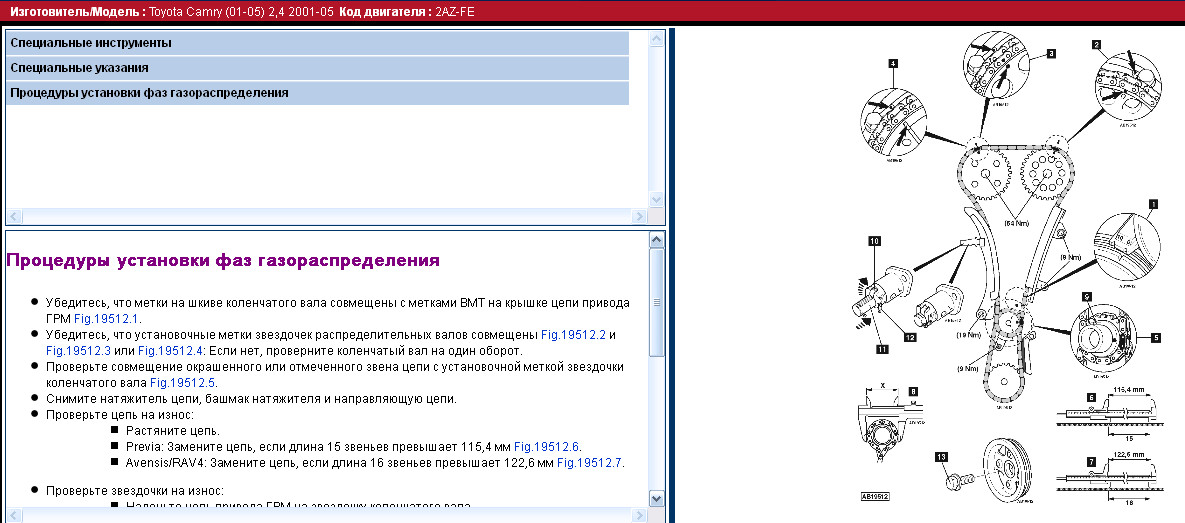1185x523 pixels.
Task: Click diagram callout number 8
Action: tap(913, 391)
